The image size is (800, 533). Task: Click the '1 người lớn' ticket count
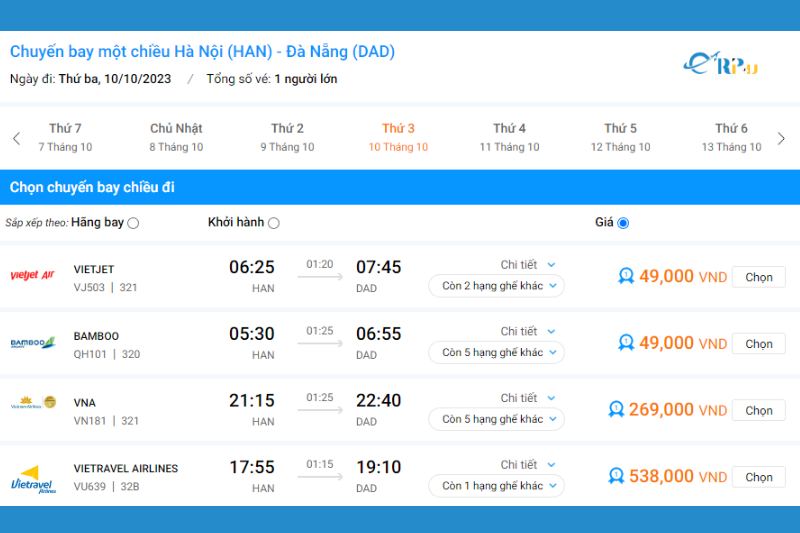coord(306,79)
